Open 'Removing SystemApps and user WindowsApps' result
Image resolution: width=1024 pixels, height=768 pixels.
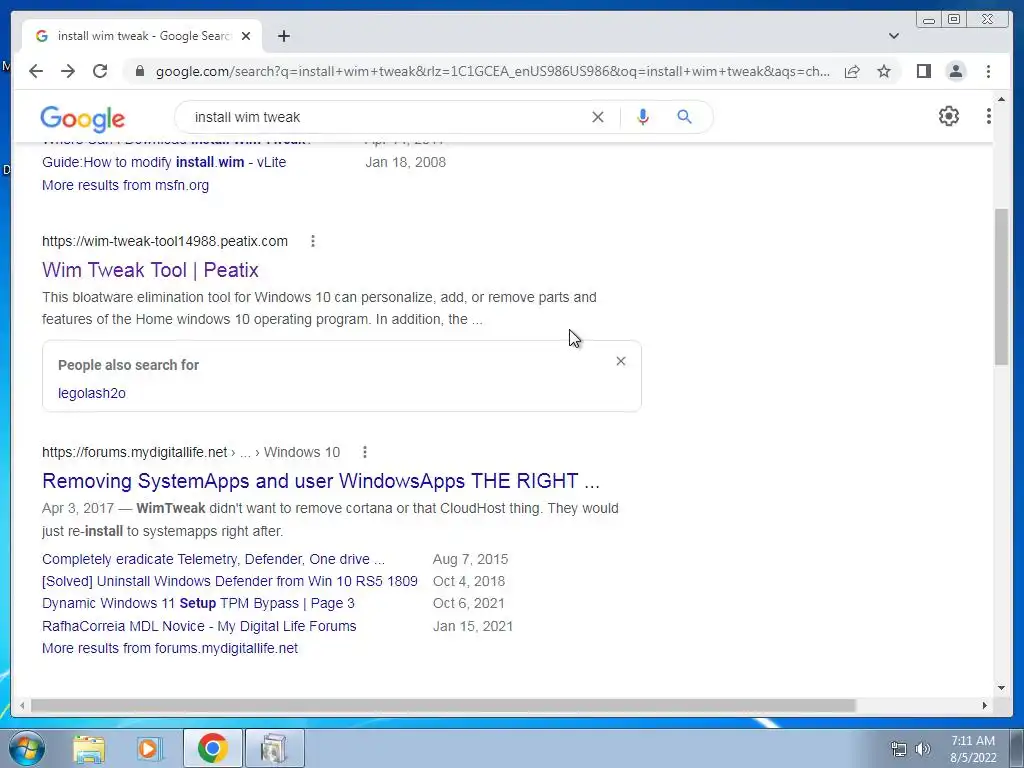point(321,481)
